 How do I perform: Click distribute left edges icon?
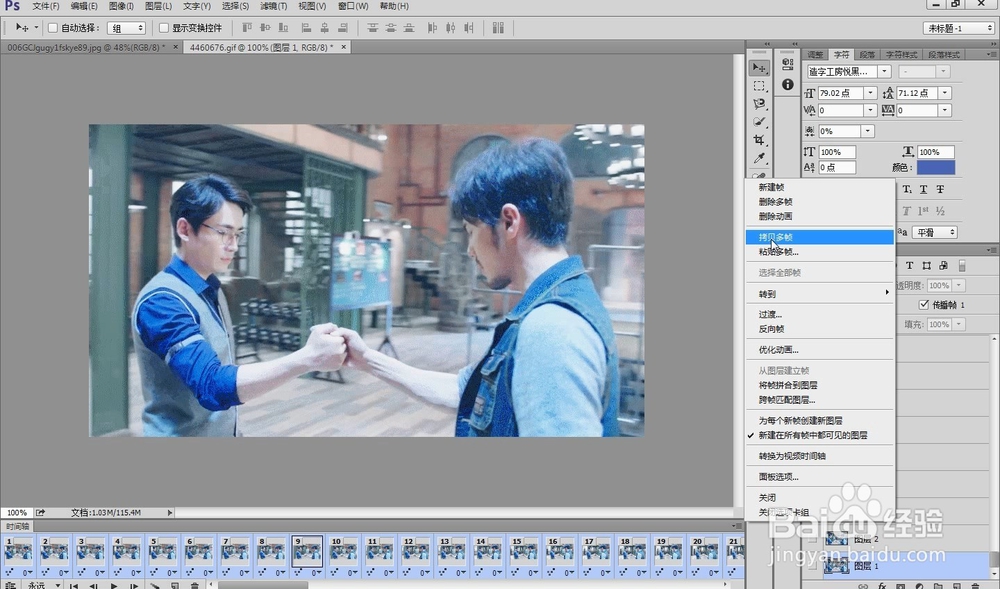pos(432,27)
